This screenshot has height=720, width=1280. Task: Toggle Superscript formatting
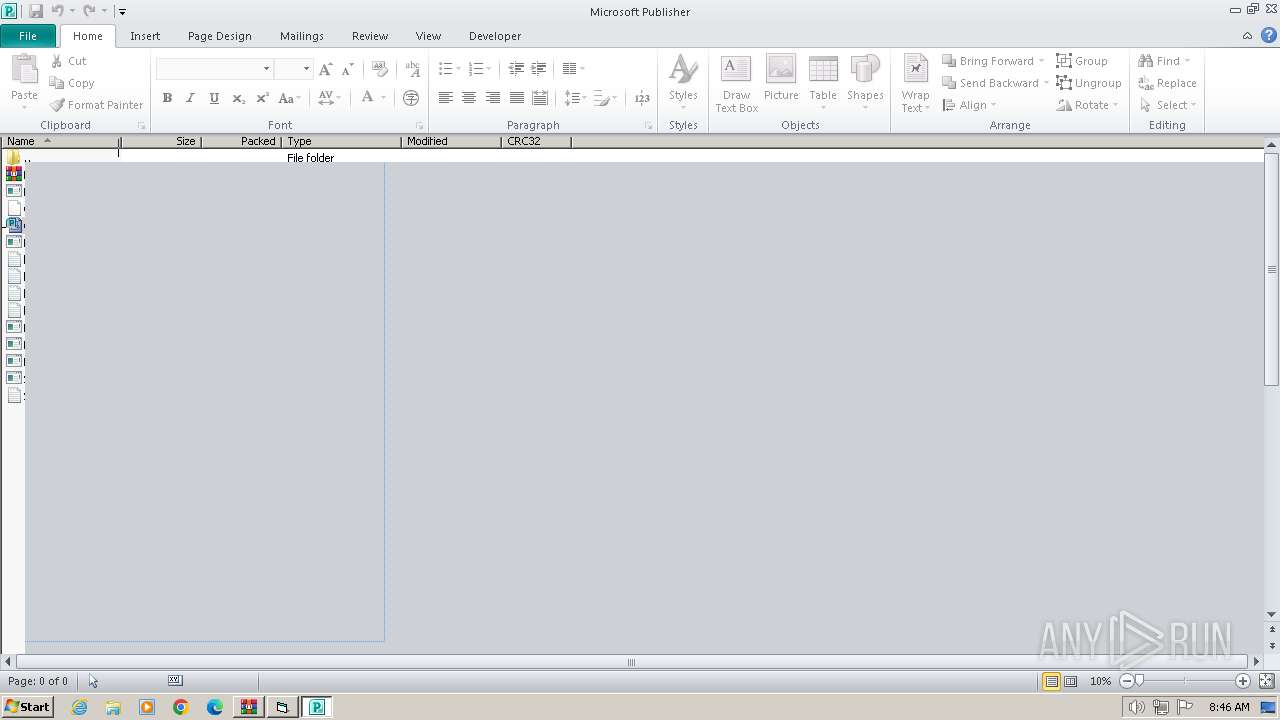point(262,98)
